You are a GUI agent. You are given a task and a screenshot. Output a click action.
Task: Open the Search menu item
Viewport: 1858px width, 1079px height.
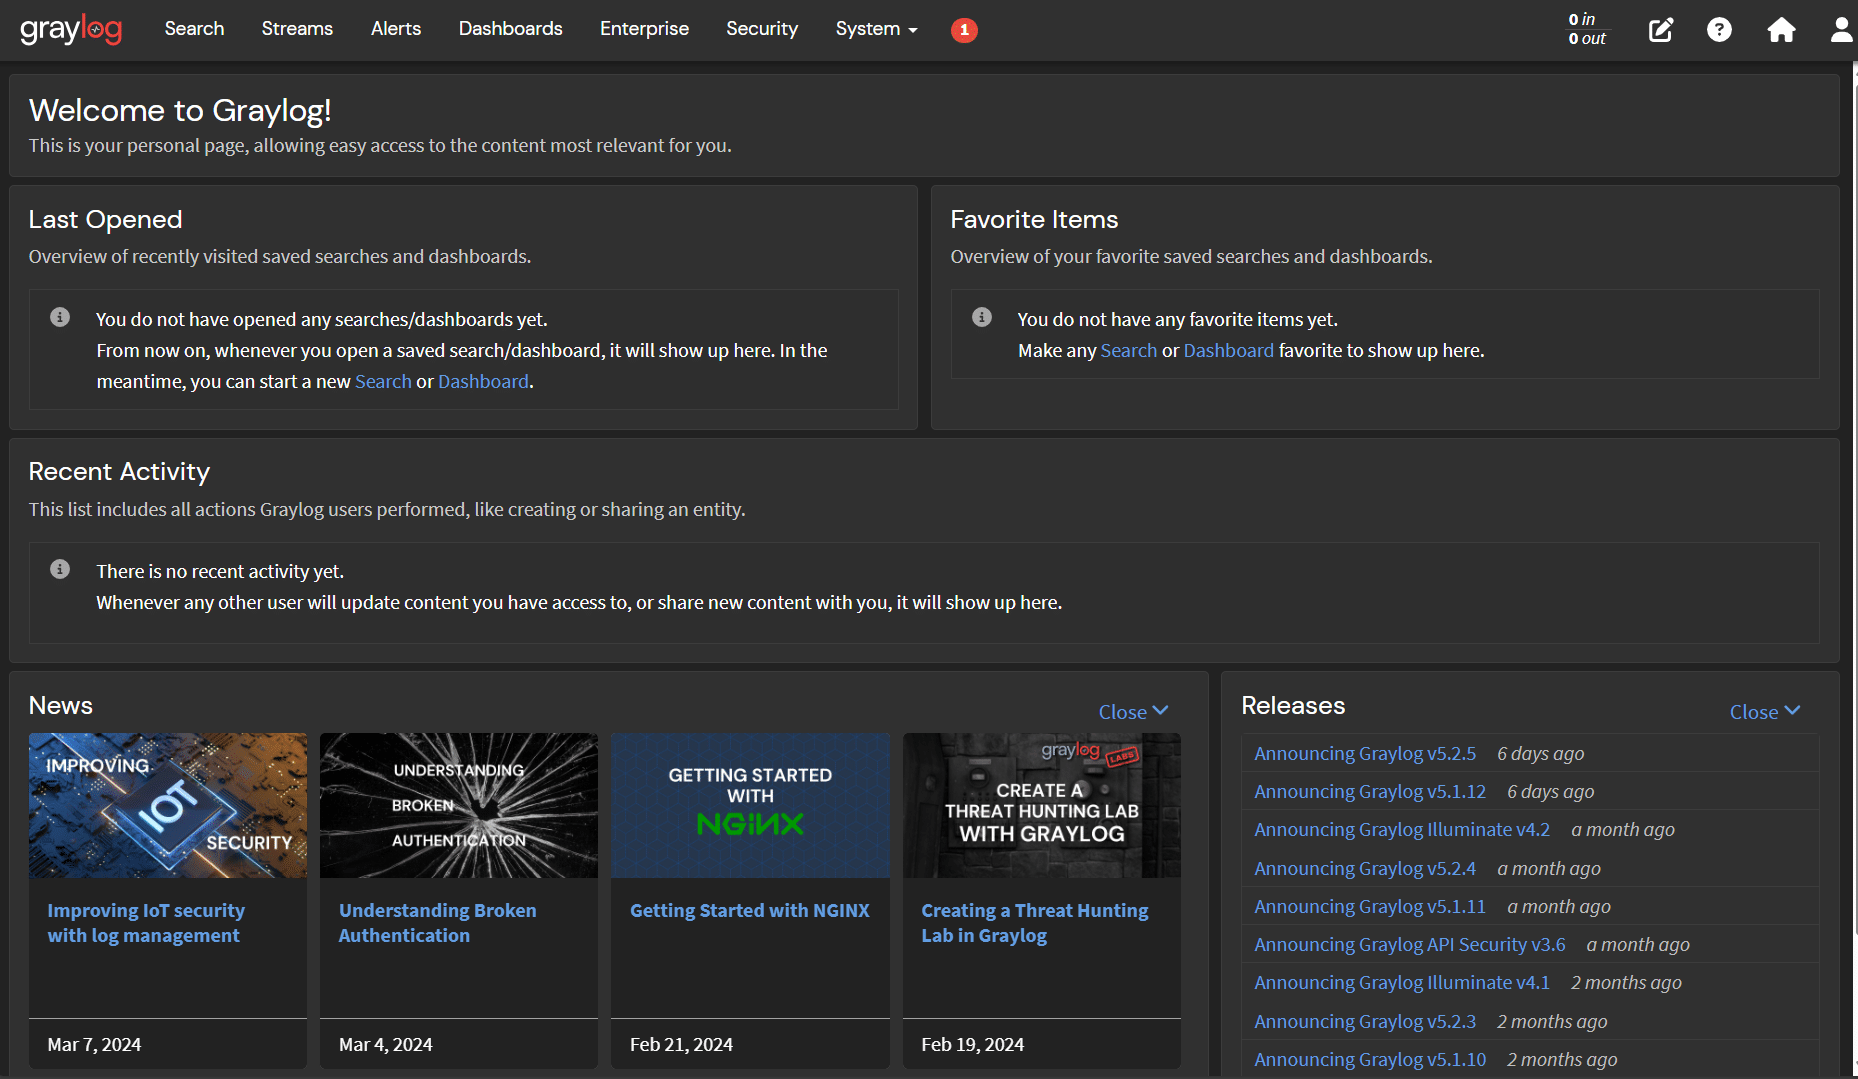pos(194,29)
